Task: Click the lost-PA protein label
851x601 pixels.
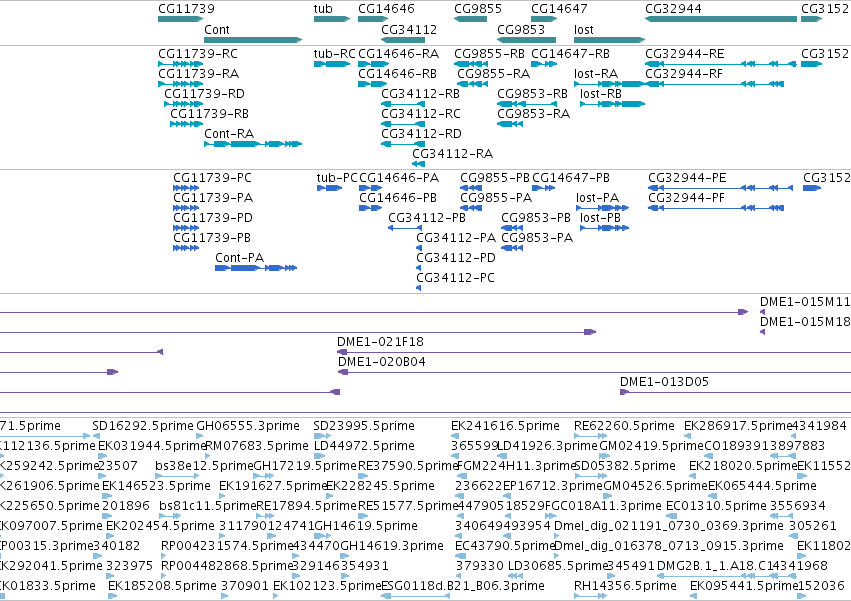Action: click(x=597, y=198)
